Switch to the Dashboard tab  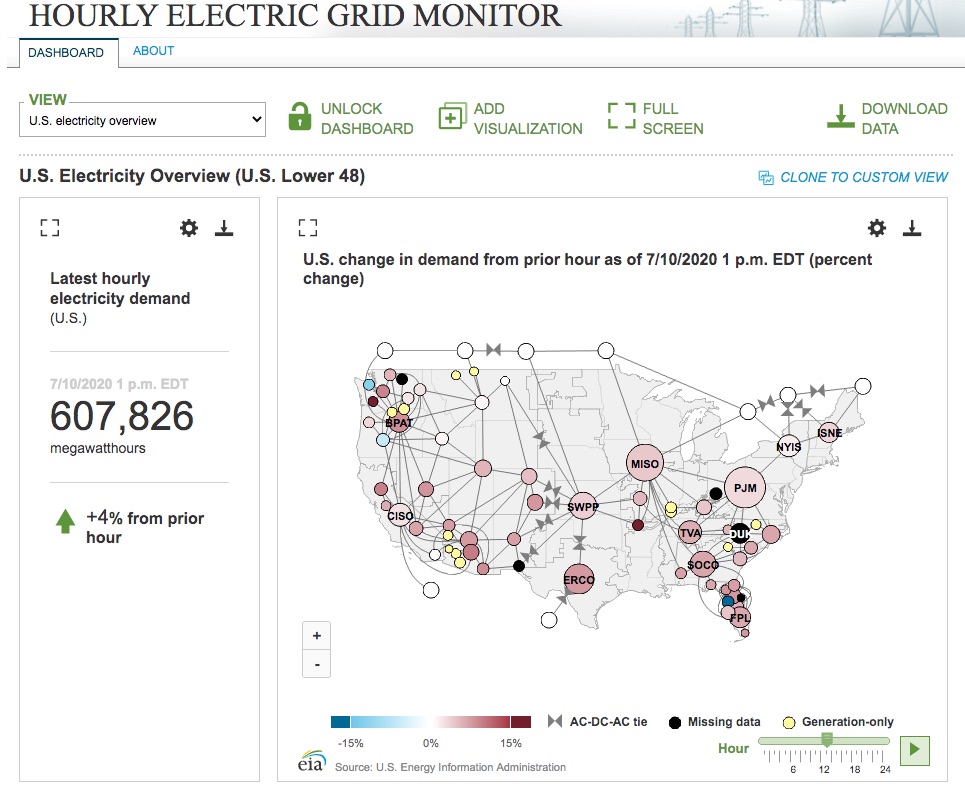tap(66, 53)
